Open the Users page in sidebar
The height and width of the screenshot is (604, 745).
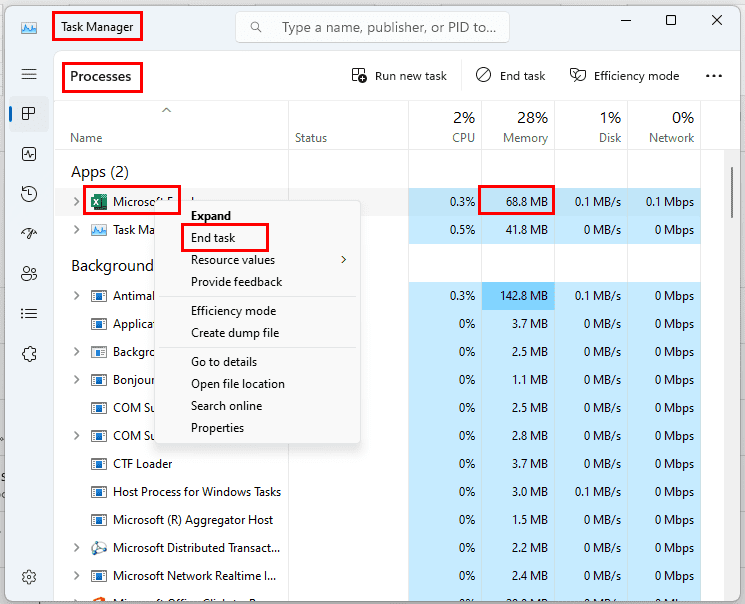tap(29, 274)
